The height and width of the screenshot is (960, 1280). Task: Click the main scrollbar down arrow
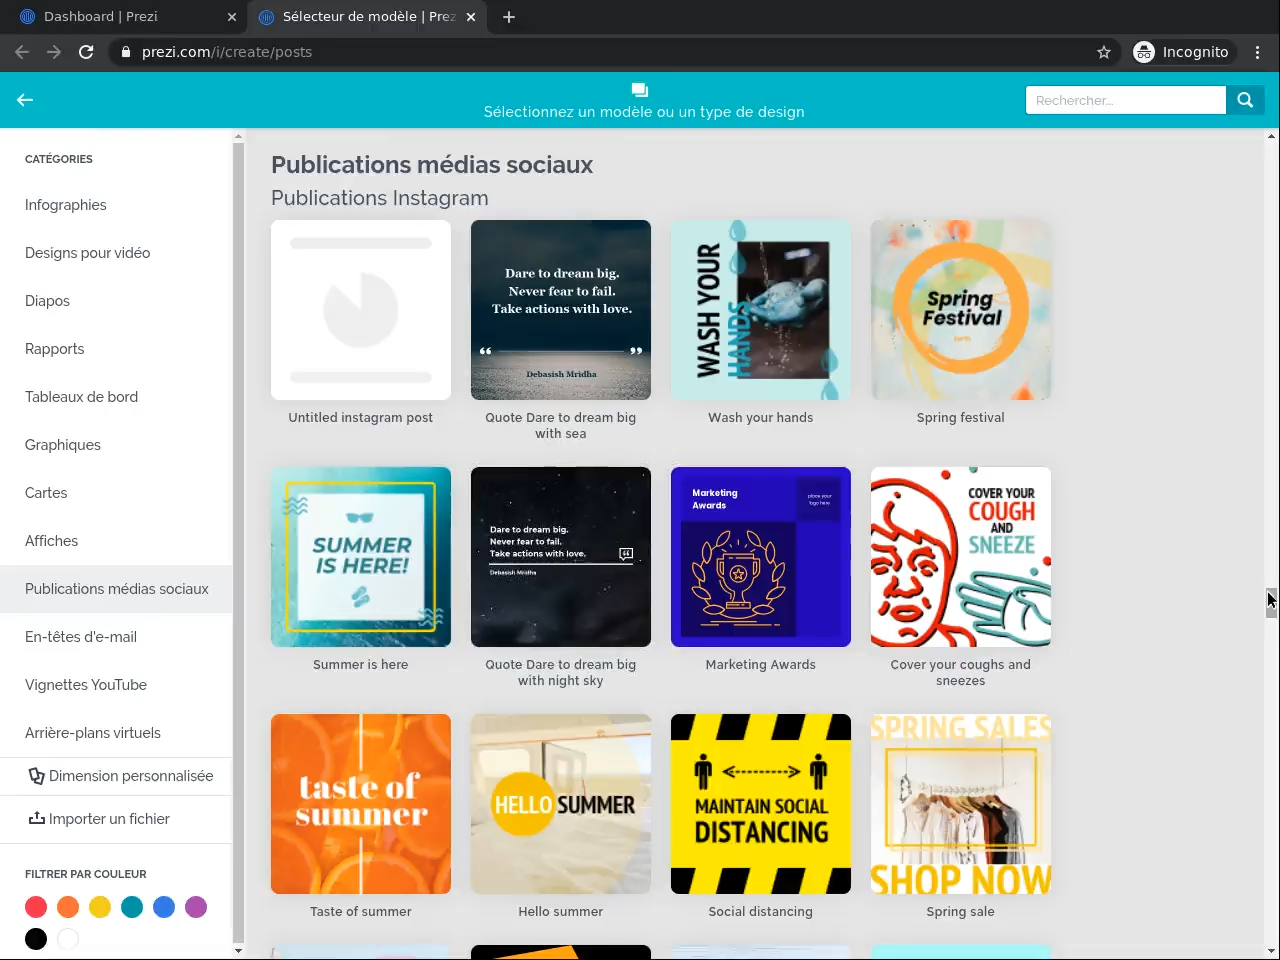(1271, 951)
